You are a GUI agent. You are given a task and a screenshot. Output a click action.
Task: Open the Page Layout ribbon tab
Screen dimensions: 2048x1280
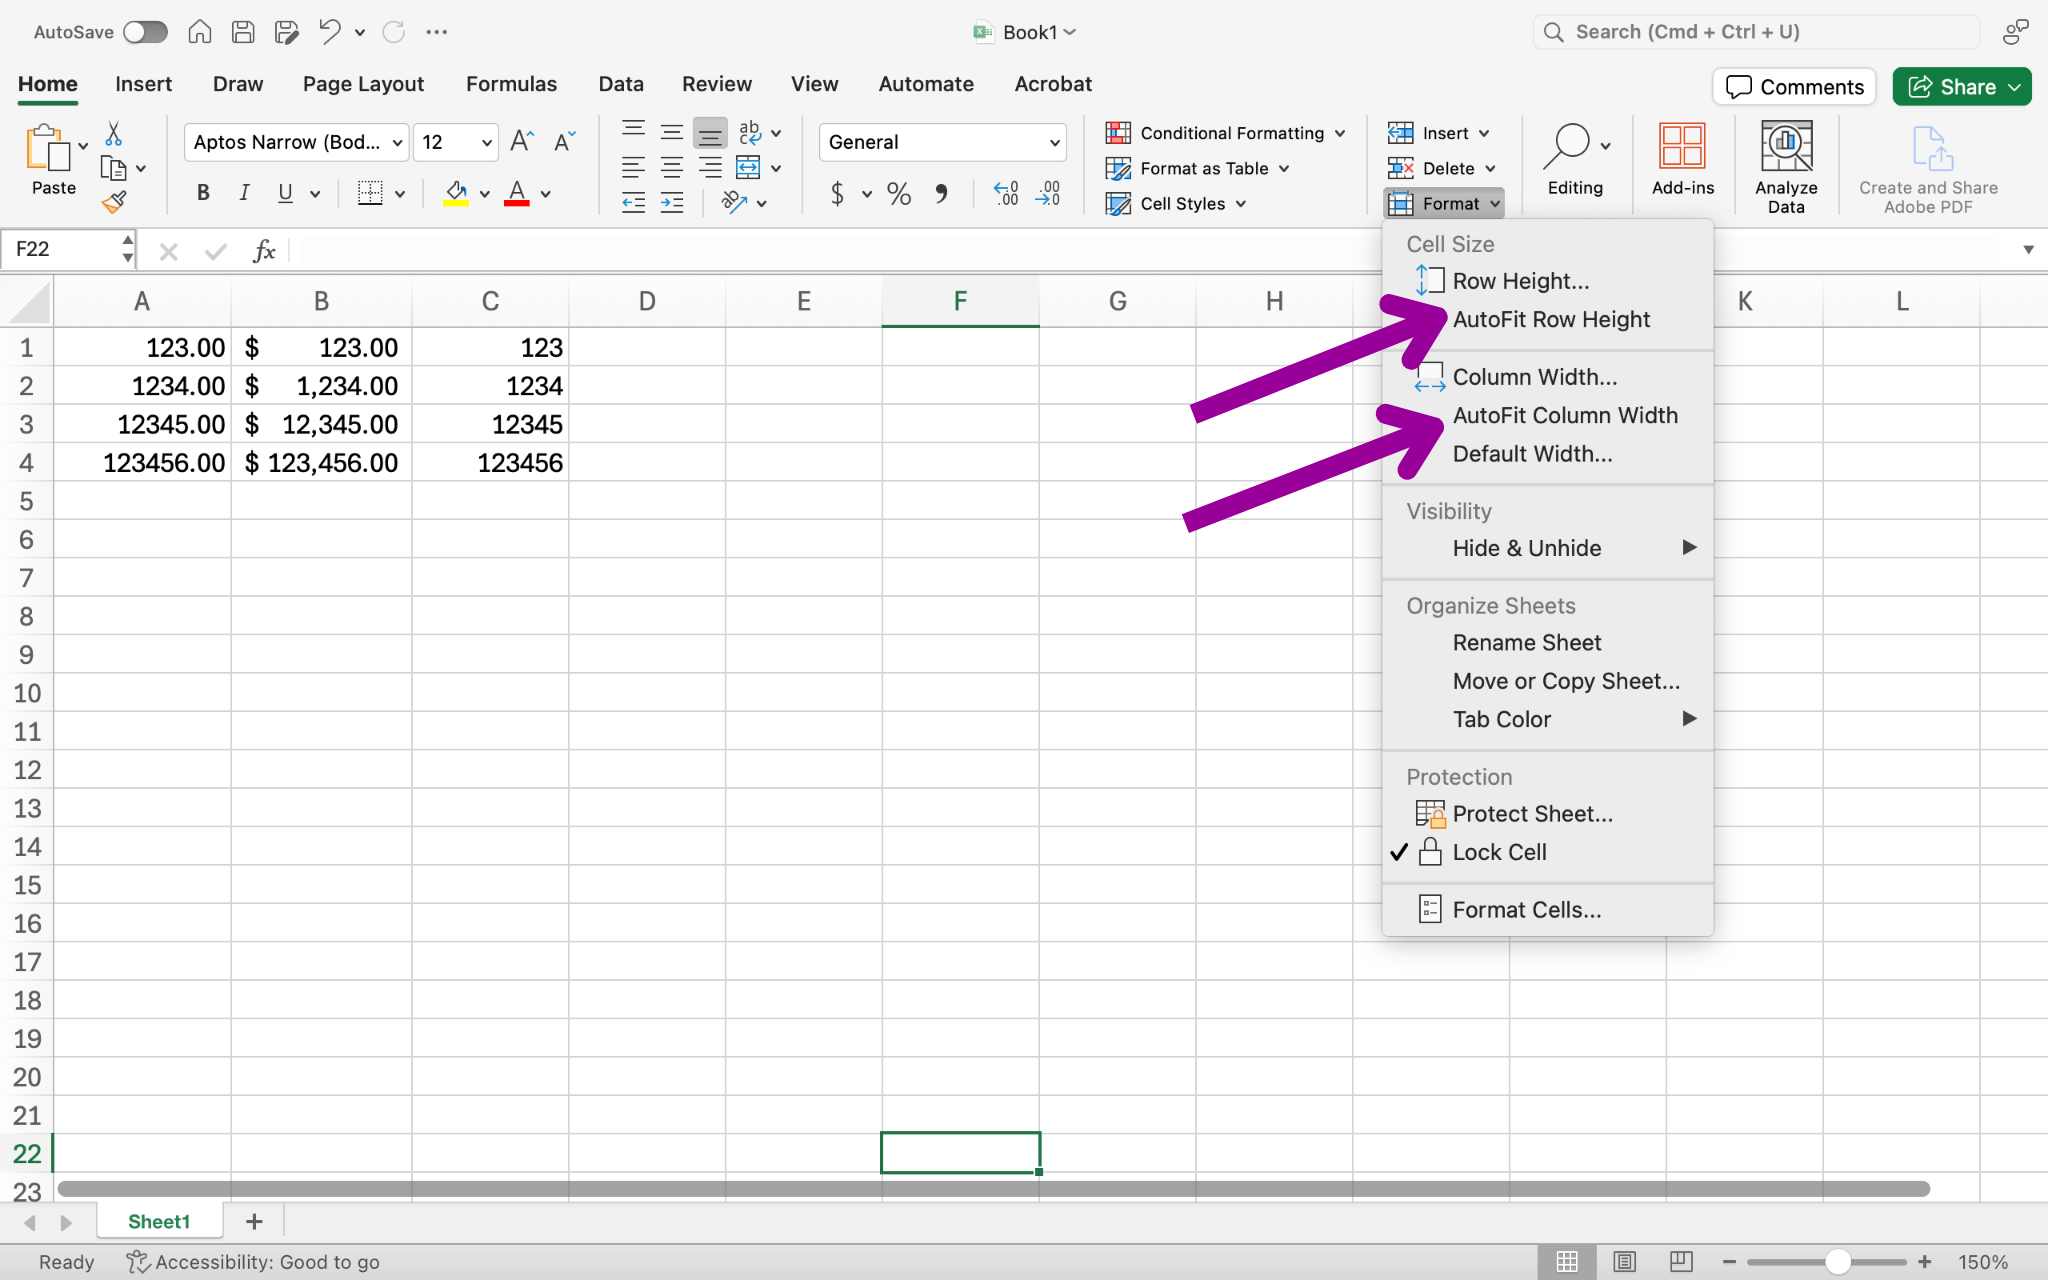(x=363, y=84)
